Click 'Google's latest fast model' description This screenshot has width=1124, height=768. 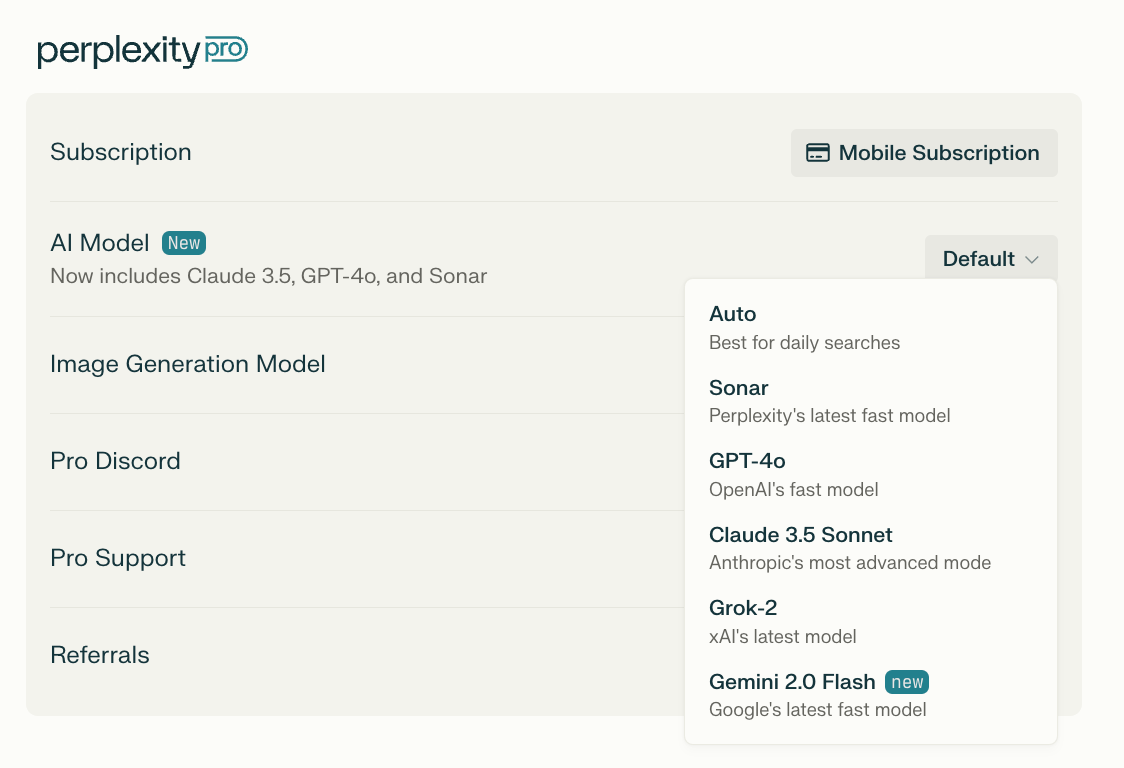click(x=818, y=710)
